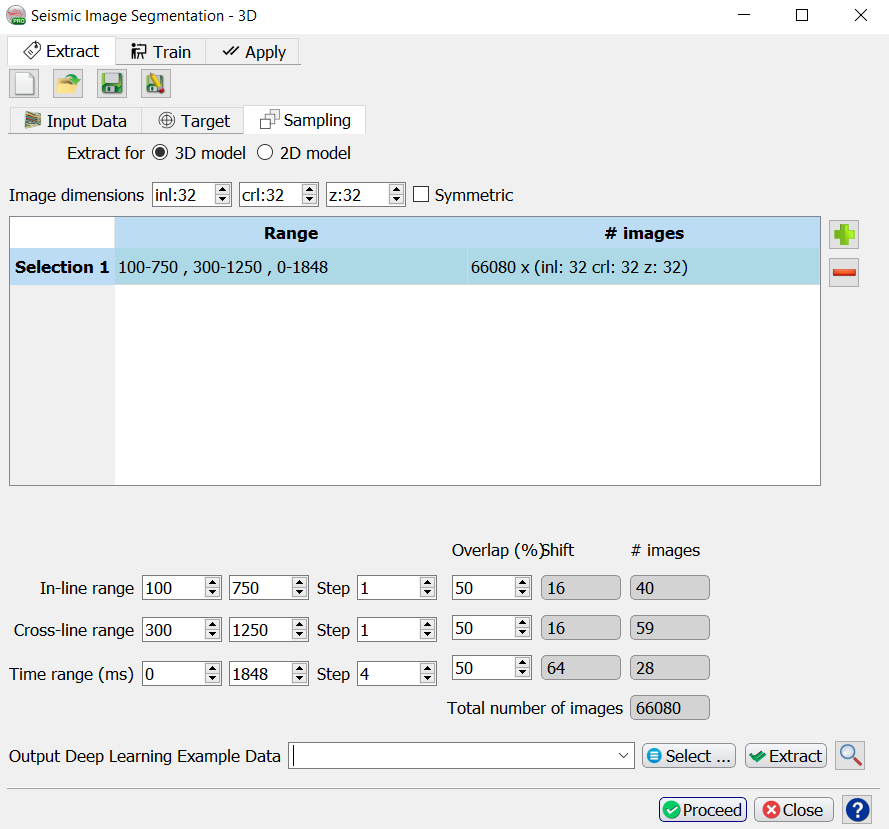The height and width of the screenshot is (829, 889).
Task: Add a new selection with green plus
Action: coord(844,235)
